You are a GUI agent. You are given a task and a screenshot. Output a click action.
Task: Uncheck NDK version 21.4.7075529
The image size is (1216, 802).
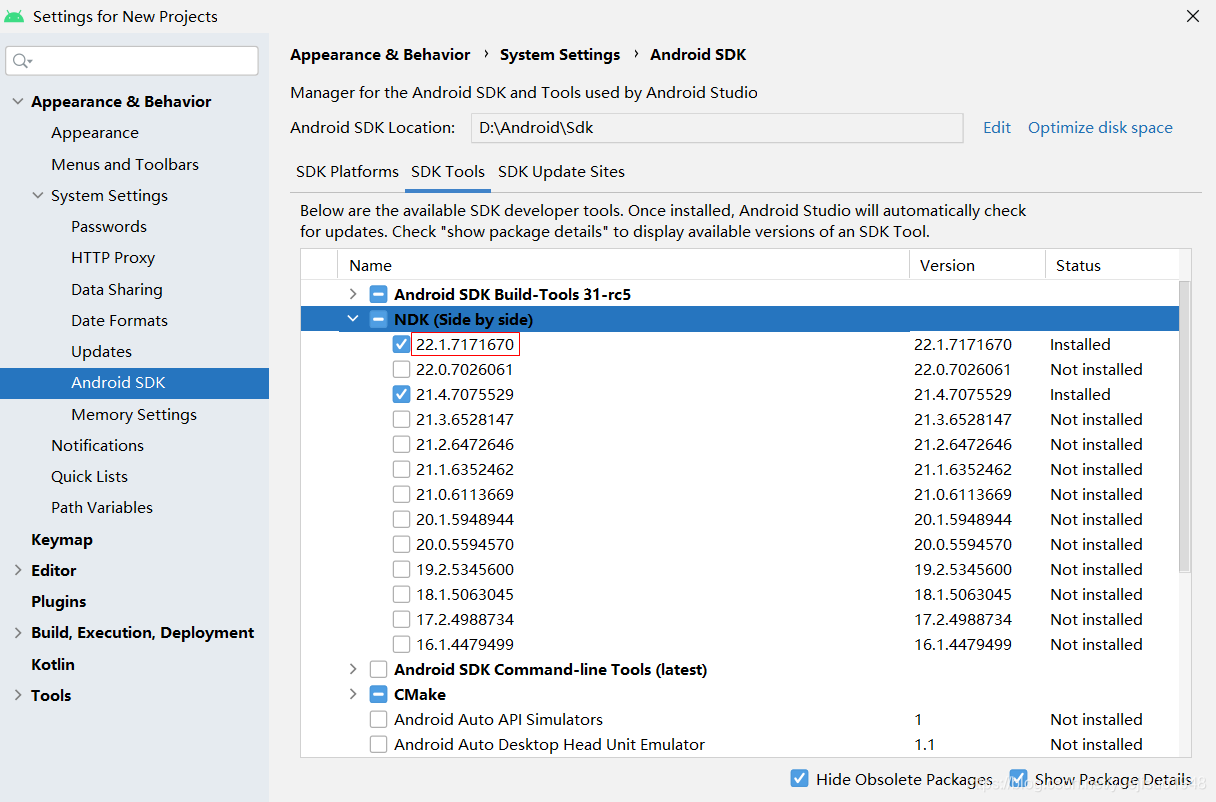(x=401, y=394)
